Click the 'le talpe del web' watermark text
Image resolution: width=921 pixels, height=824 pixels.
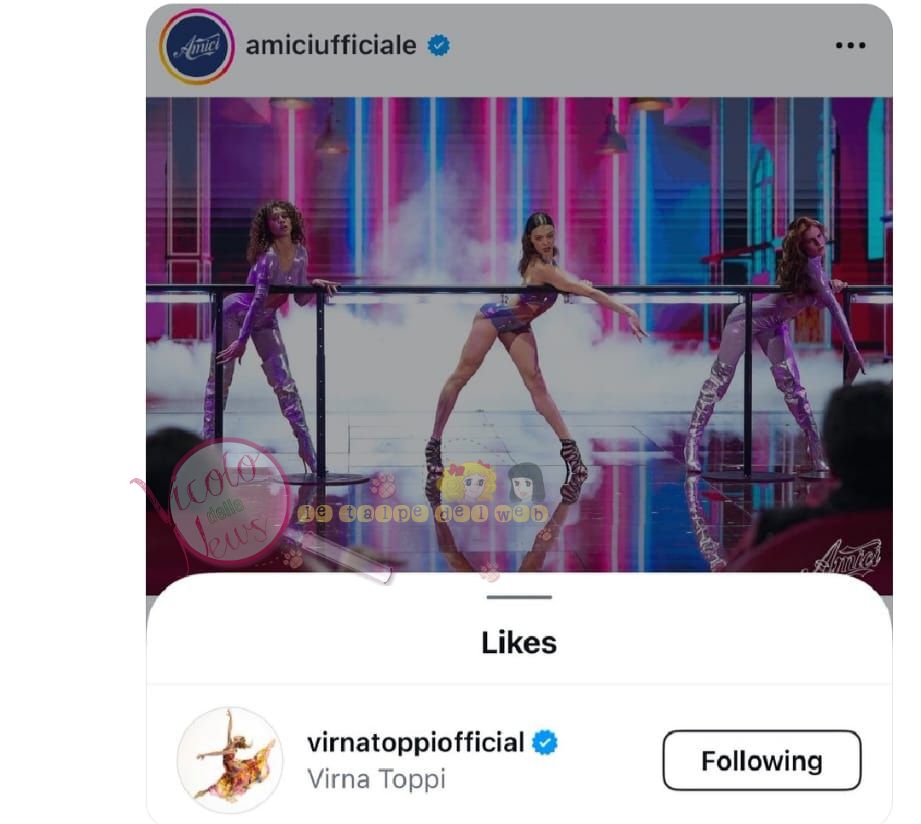423,513
